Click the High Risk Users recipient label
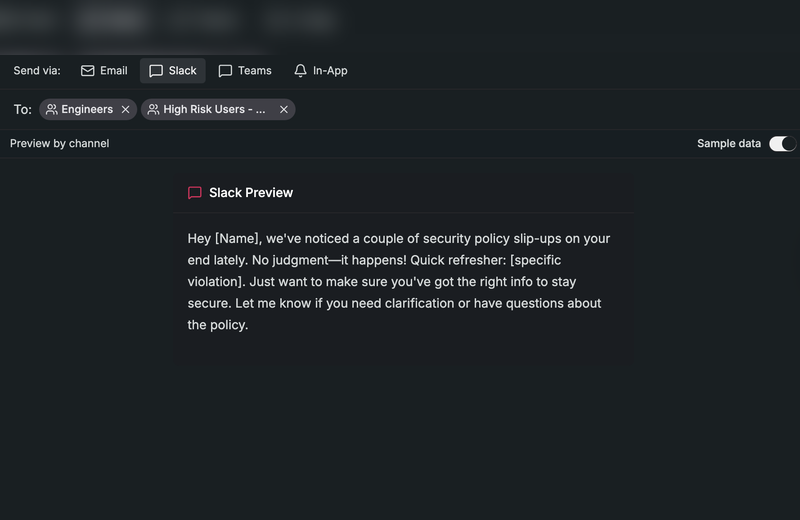Screen dimensions: 800x520 [x=214, y=110]
